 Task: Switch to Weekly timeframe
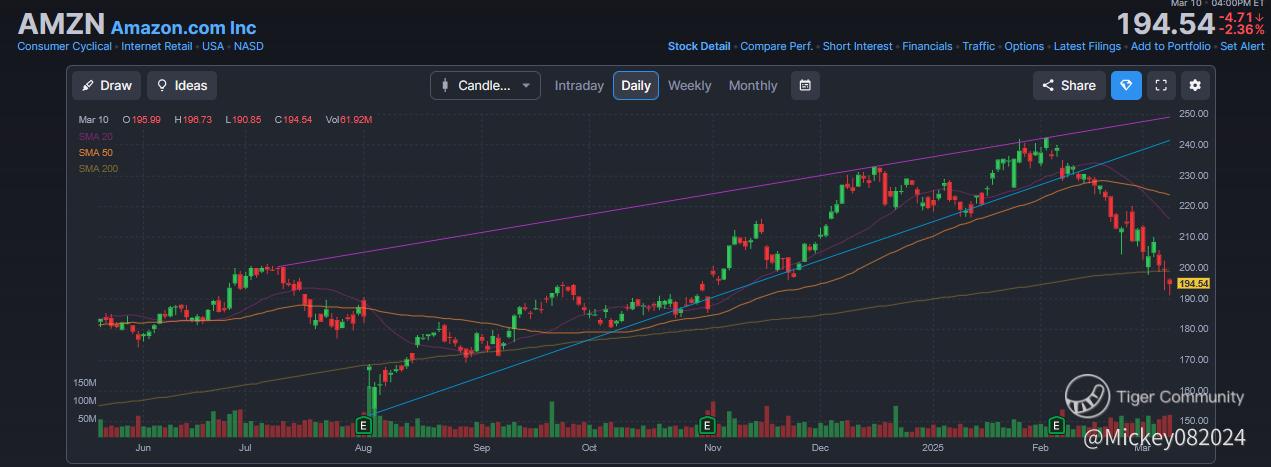coord(690,85)
